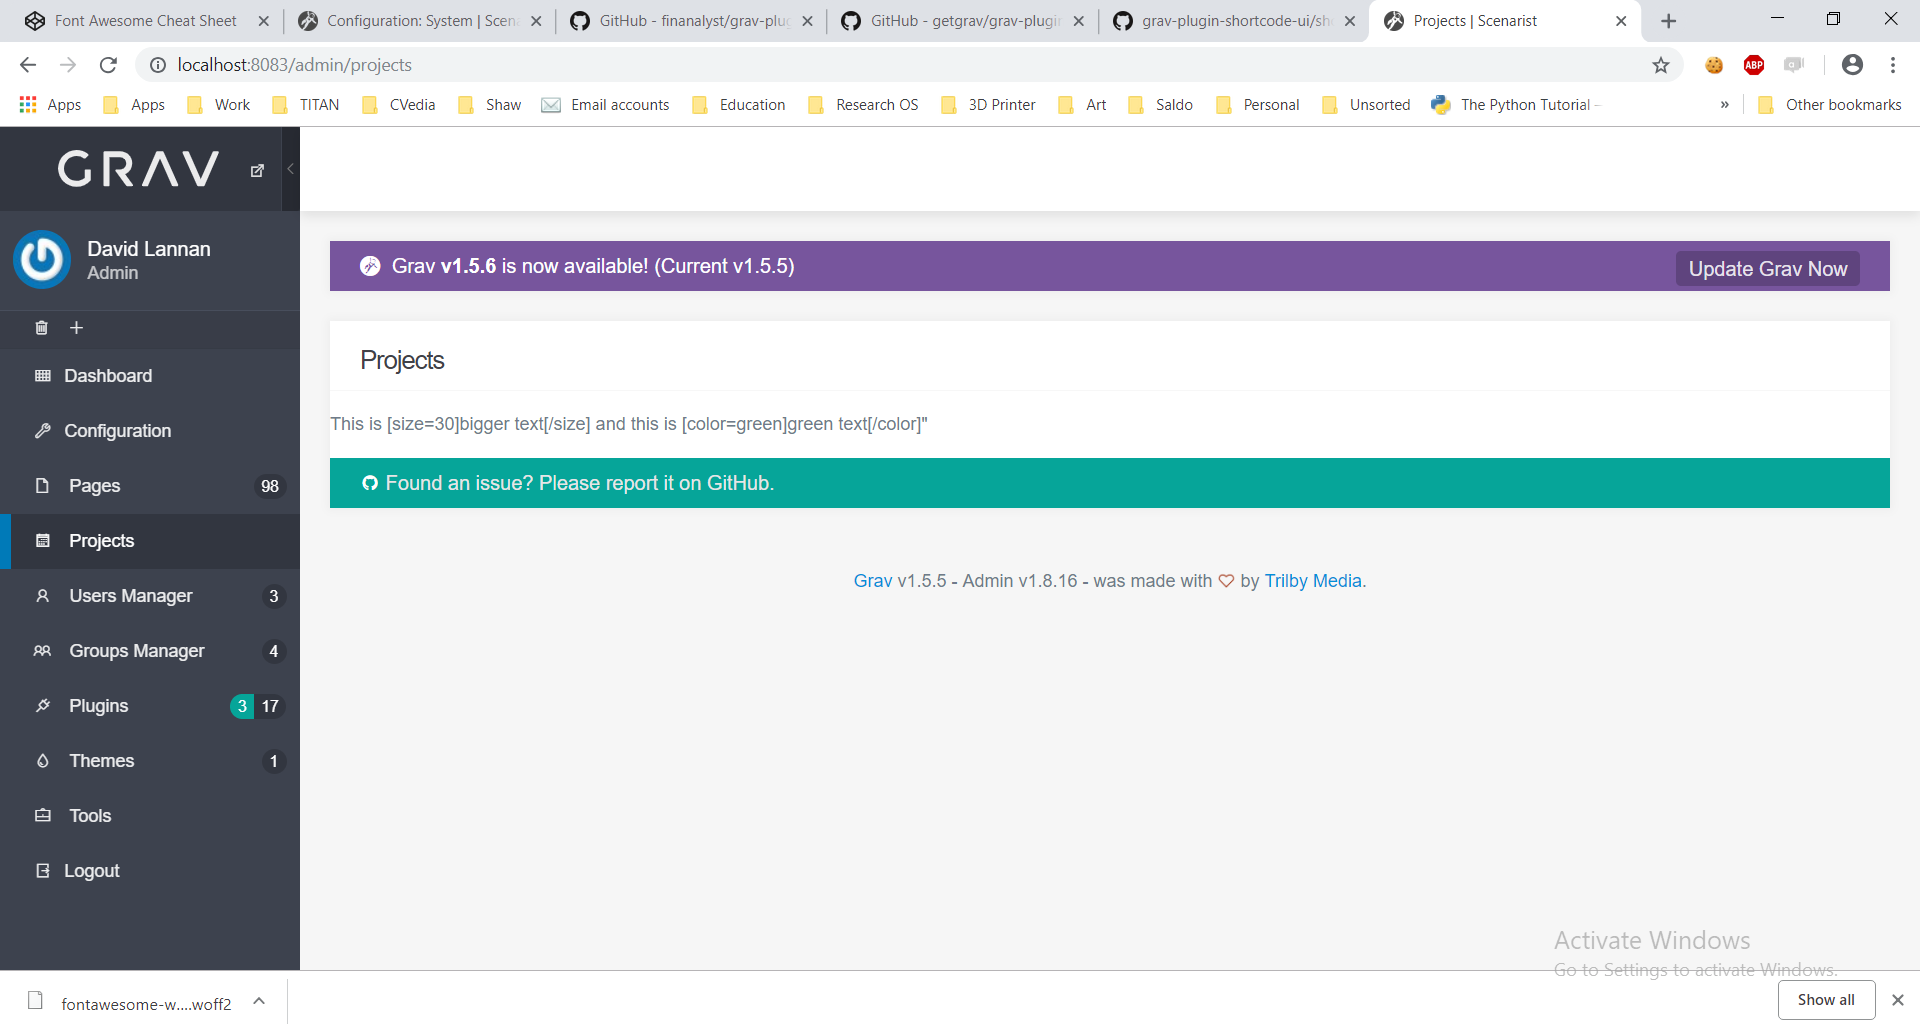The image size is (1920, 1030).
Task: Expand hidden bookmarks with the double chevron
Action: [1724, 105]
